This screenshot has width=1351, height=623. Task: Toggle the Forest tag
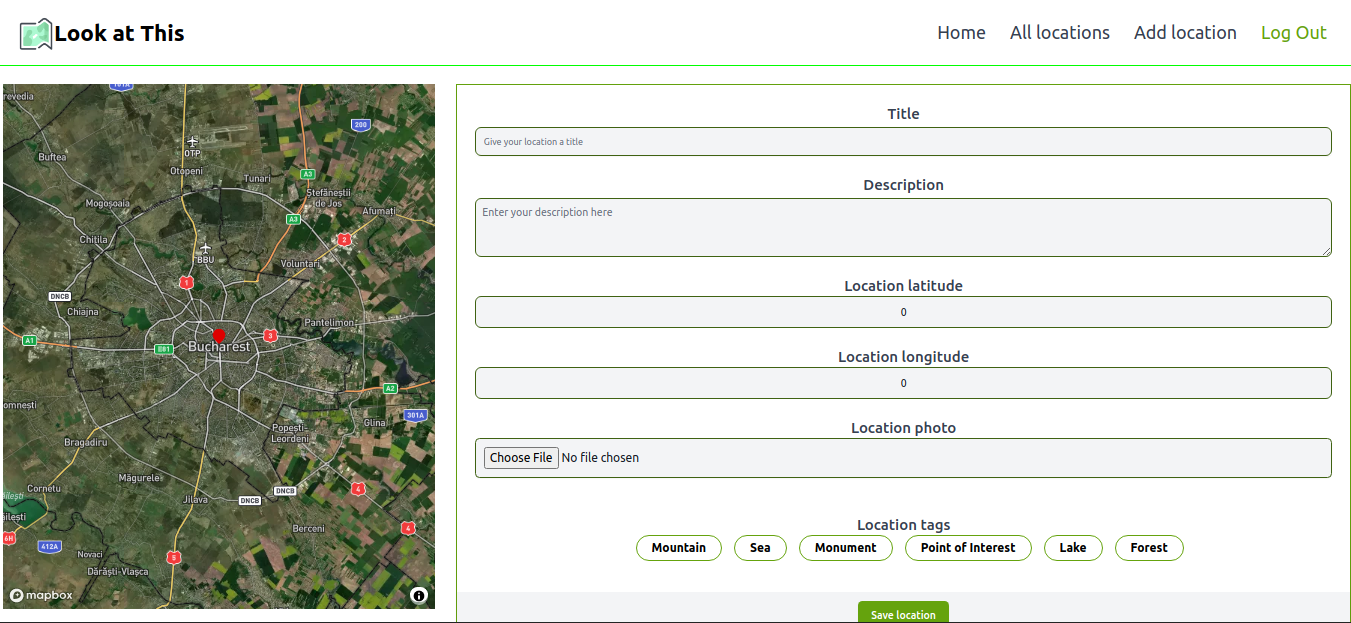(x=1149, y=548)
